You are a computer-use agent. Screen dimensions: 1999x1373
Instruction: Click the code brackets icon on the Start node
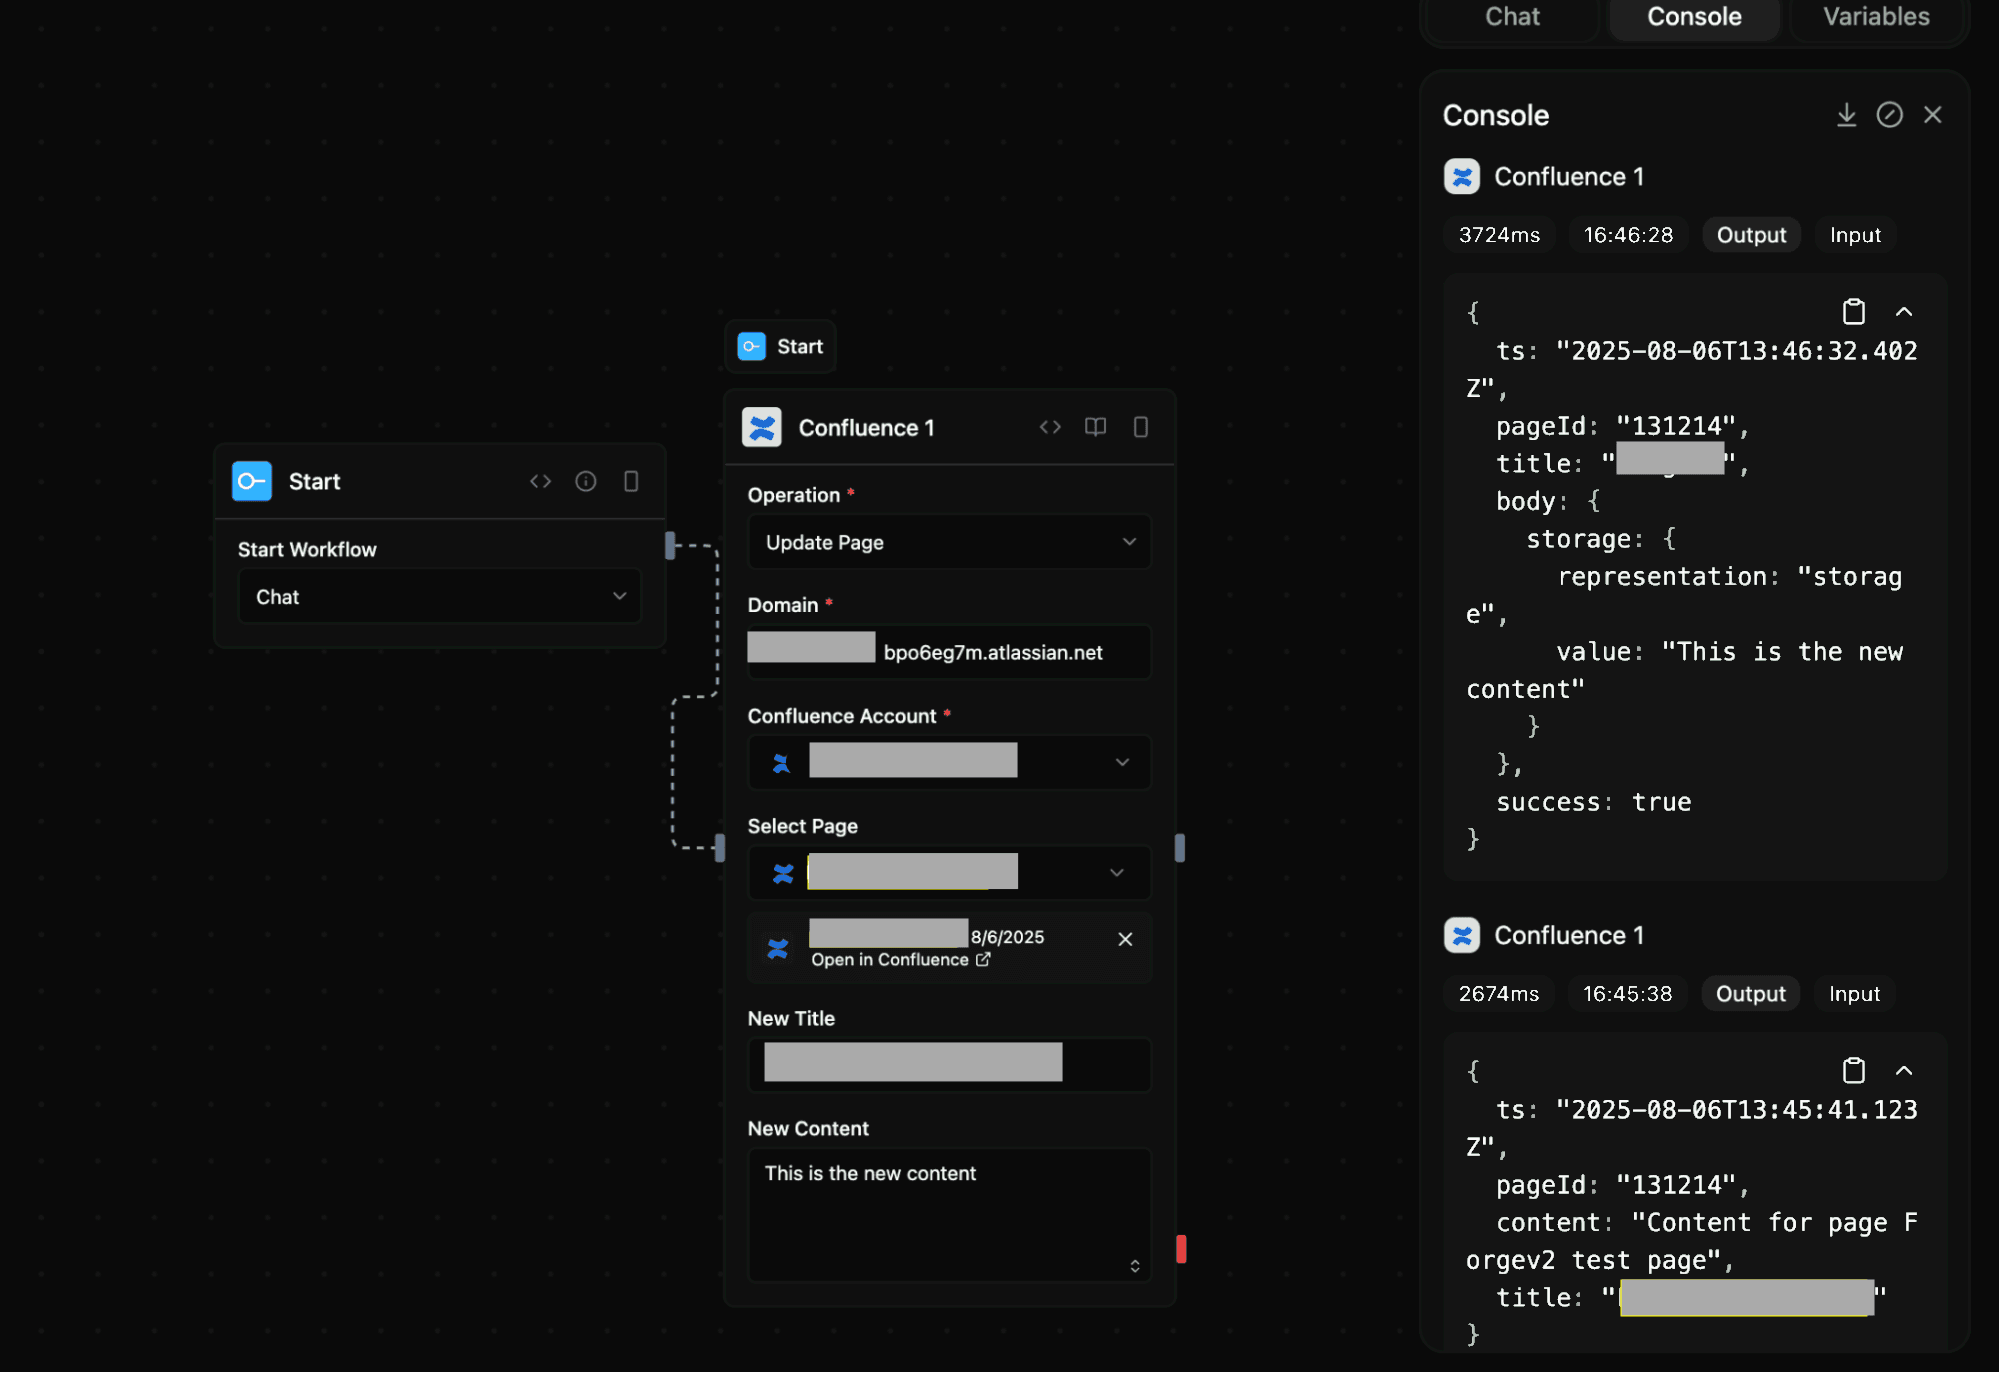coord(540,481)
